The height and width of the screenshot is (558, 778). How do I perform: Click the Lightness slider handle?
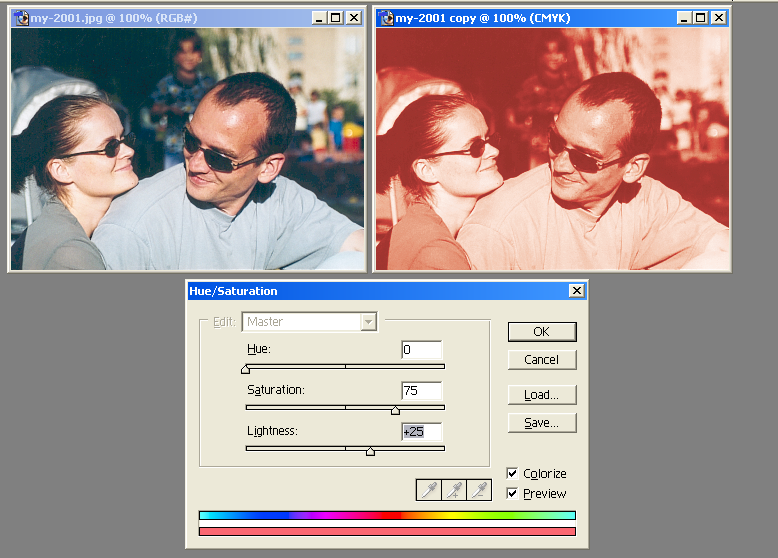coord(370,451)
